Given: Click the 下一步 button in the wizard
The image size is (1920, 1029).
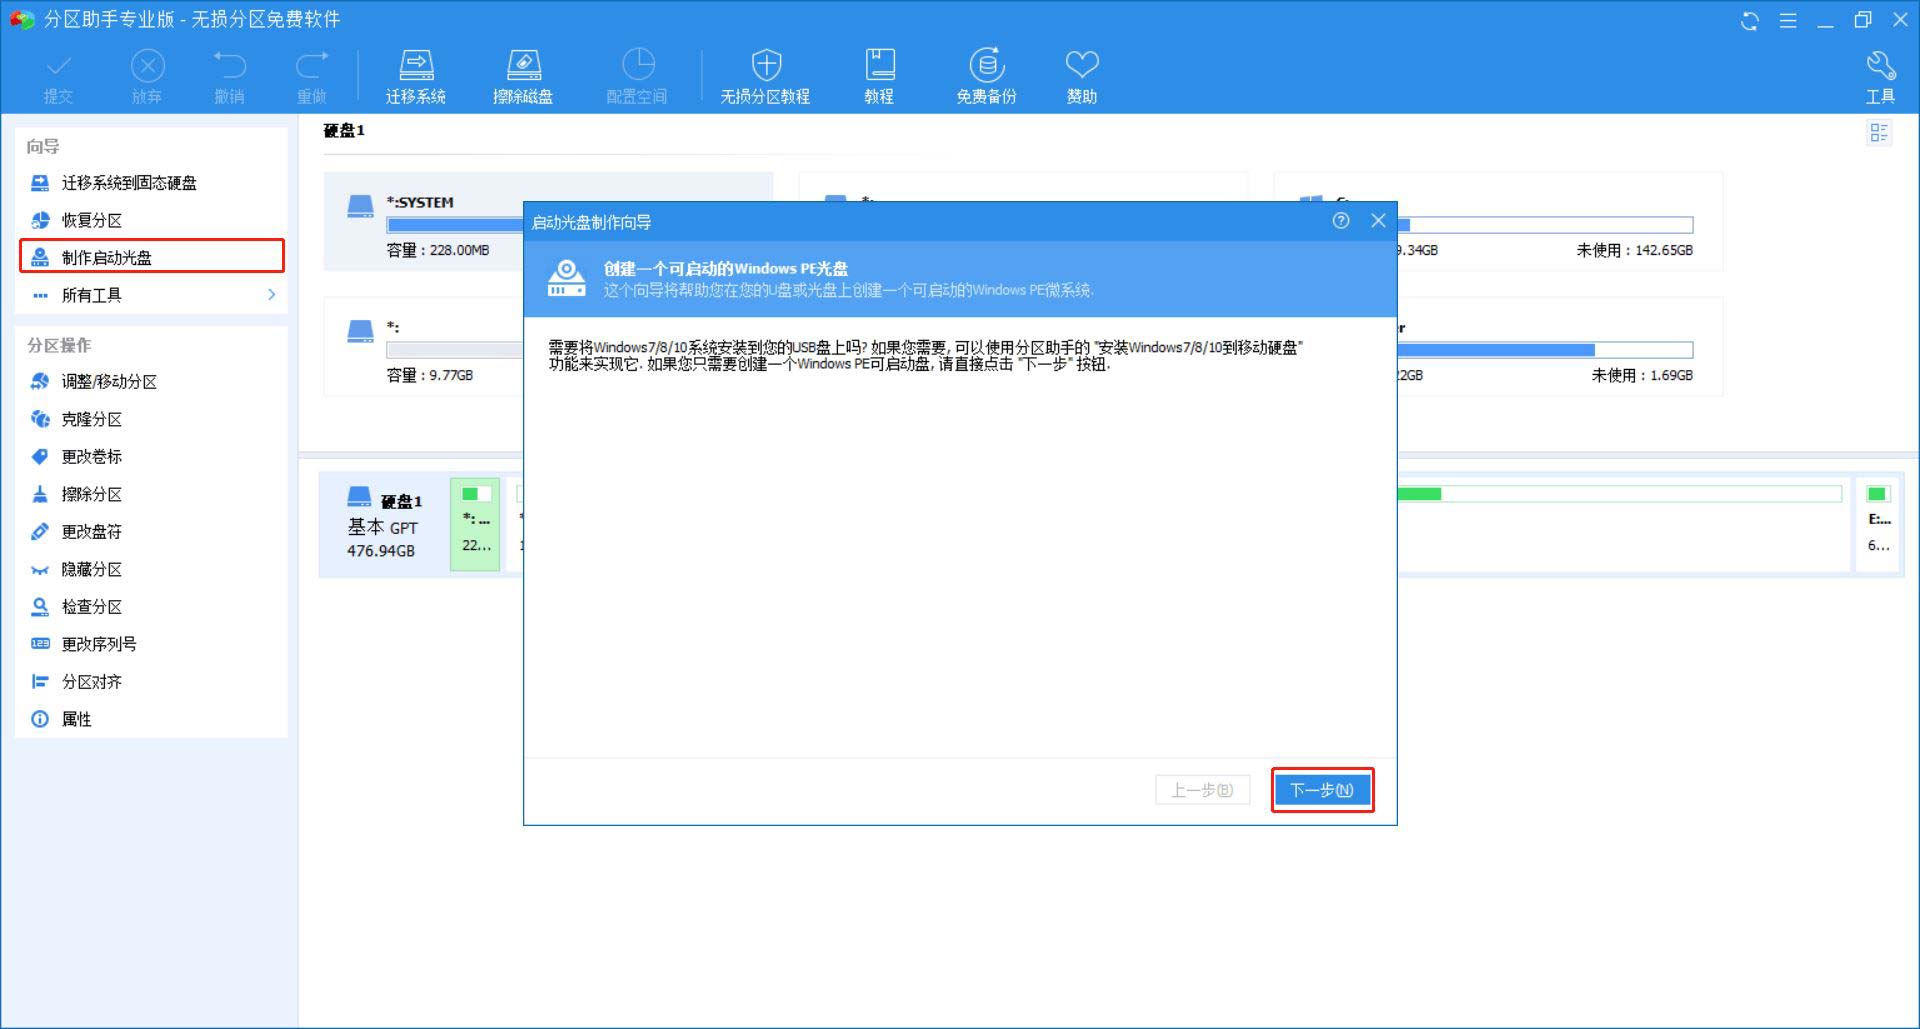Looking at the screenshot, I should (x=1322, y=789).
